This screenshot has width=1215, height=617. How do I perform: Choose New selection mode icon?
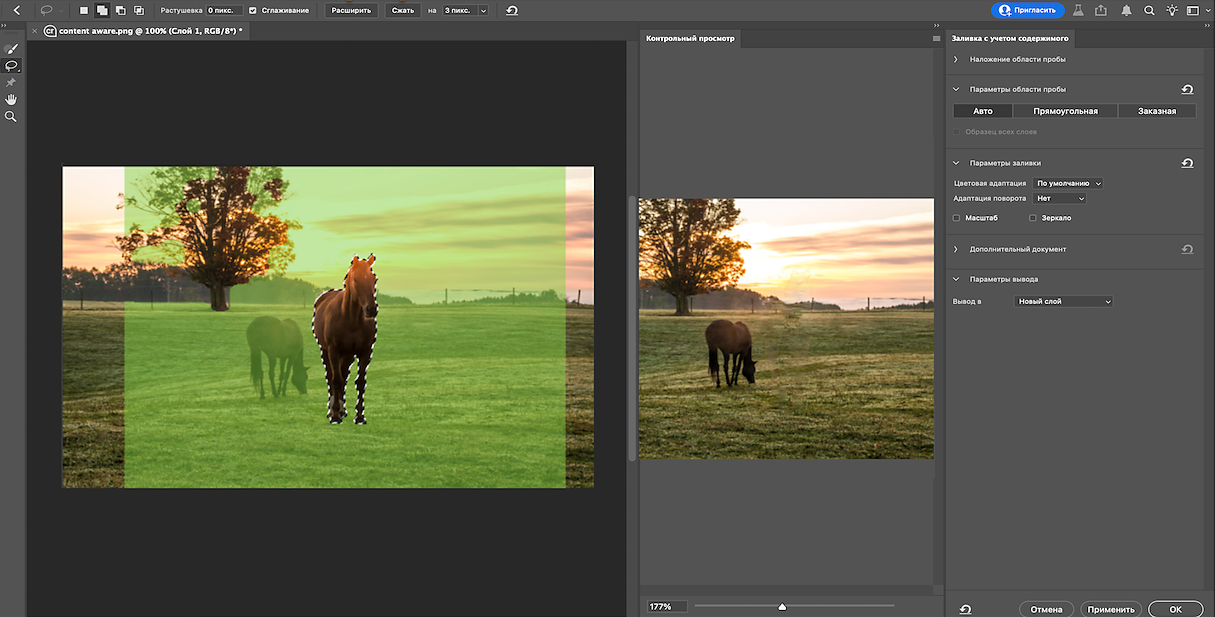pos(84,10)
